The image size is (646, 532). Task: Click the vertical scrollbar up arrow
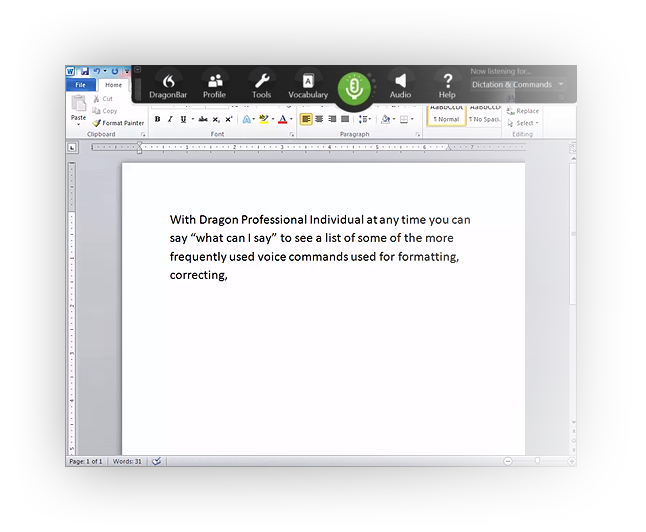point(573,158)
